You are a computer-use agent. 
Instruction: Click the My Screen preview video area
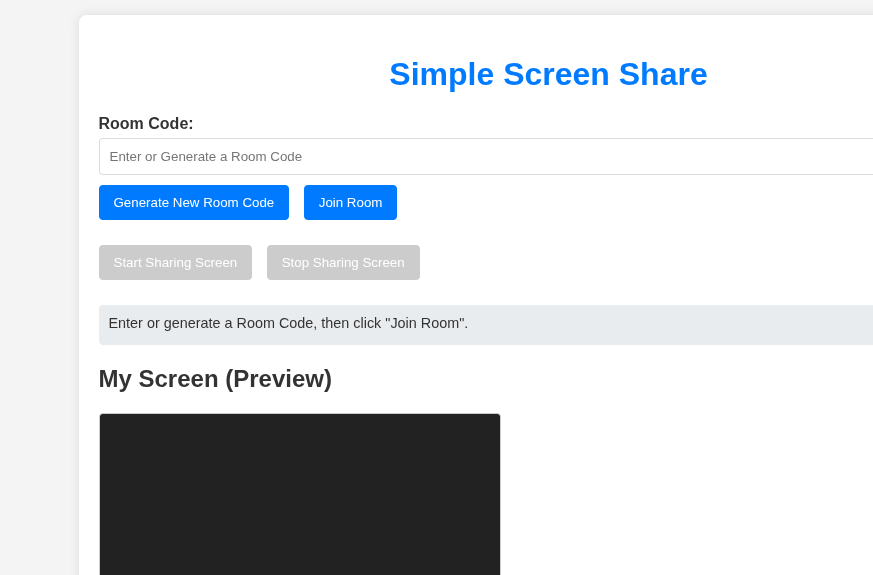pyautogui.click(x=300, y=494)
